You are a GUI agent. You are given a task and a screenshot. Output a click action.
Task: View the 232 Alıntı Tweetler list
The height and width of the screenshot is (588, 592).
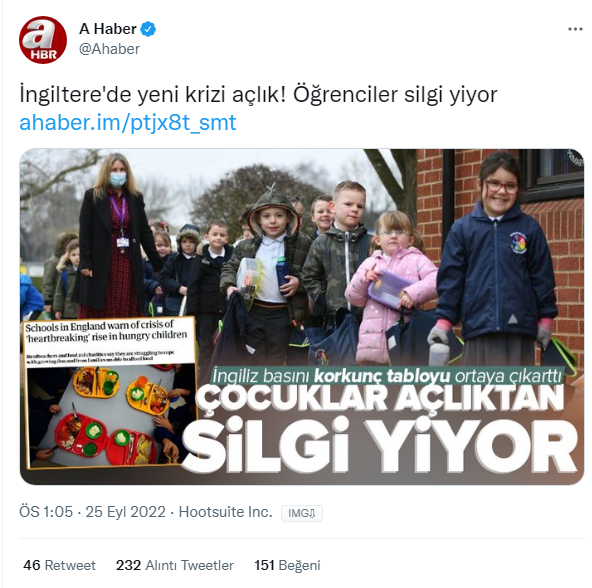click(x=175, y=565)
